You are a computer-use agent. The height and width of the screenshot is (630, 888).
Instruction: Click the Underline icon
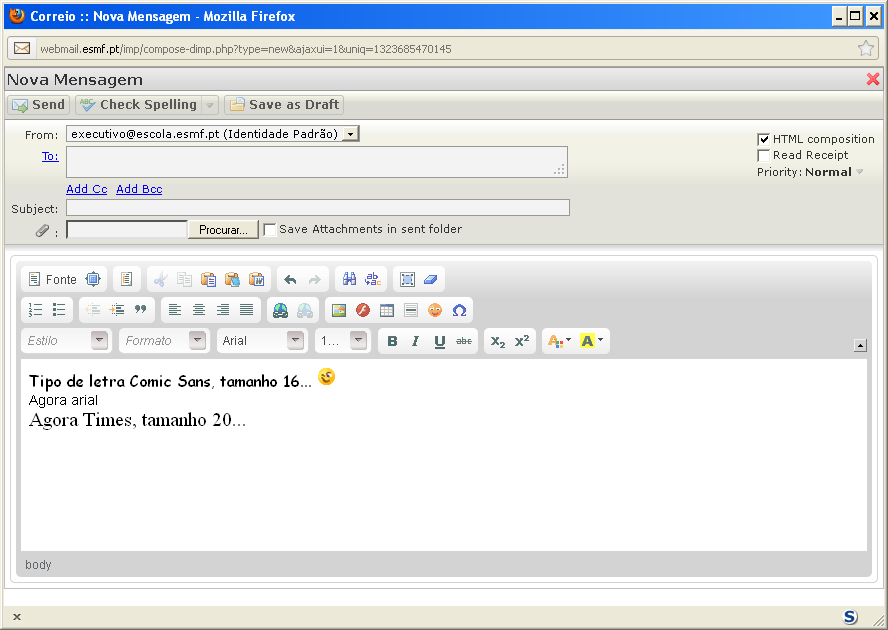click(x=440, y=341)
